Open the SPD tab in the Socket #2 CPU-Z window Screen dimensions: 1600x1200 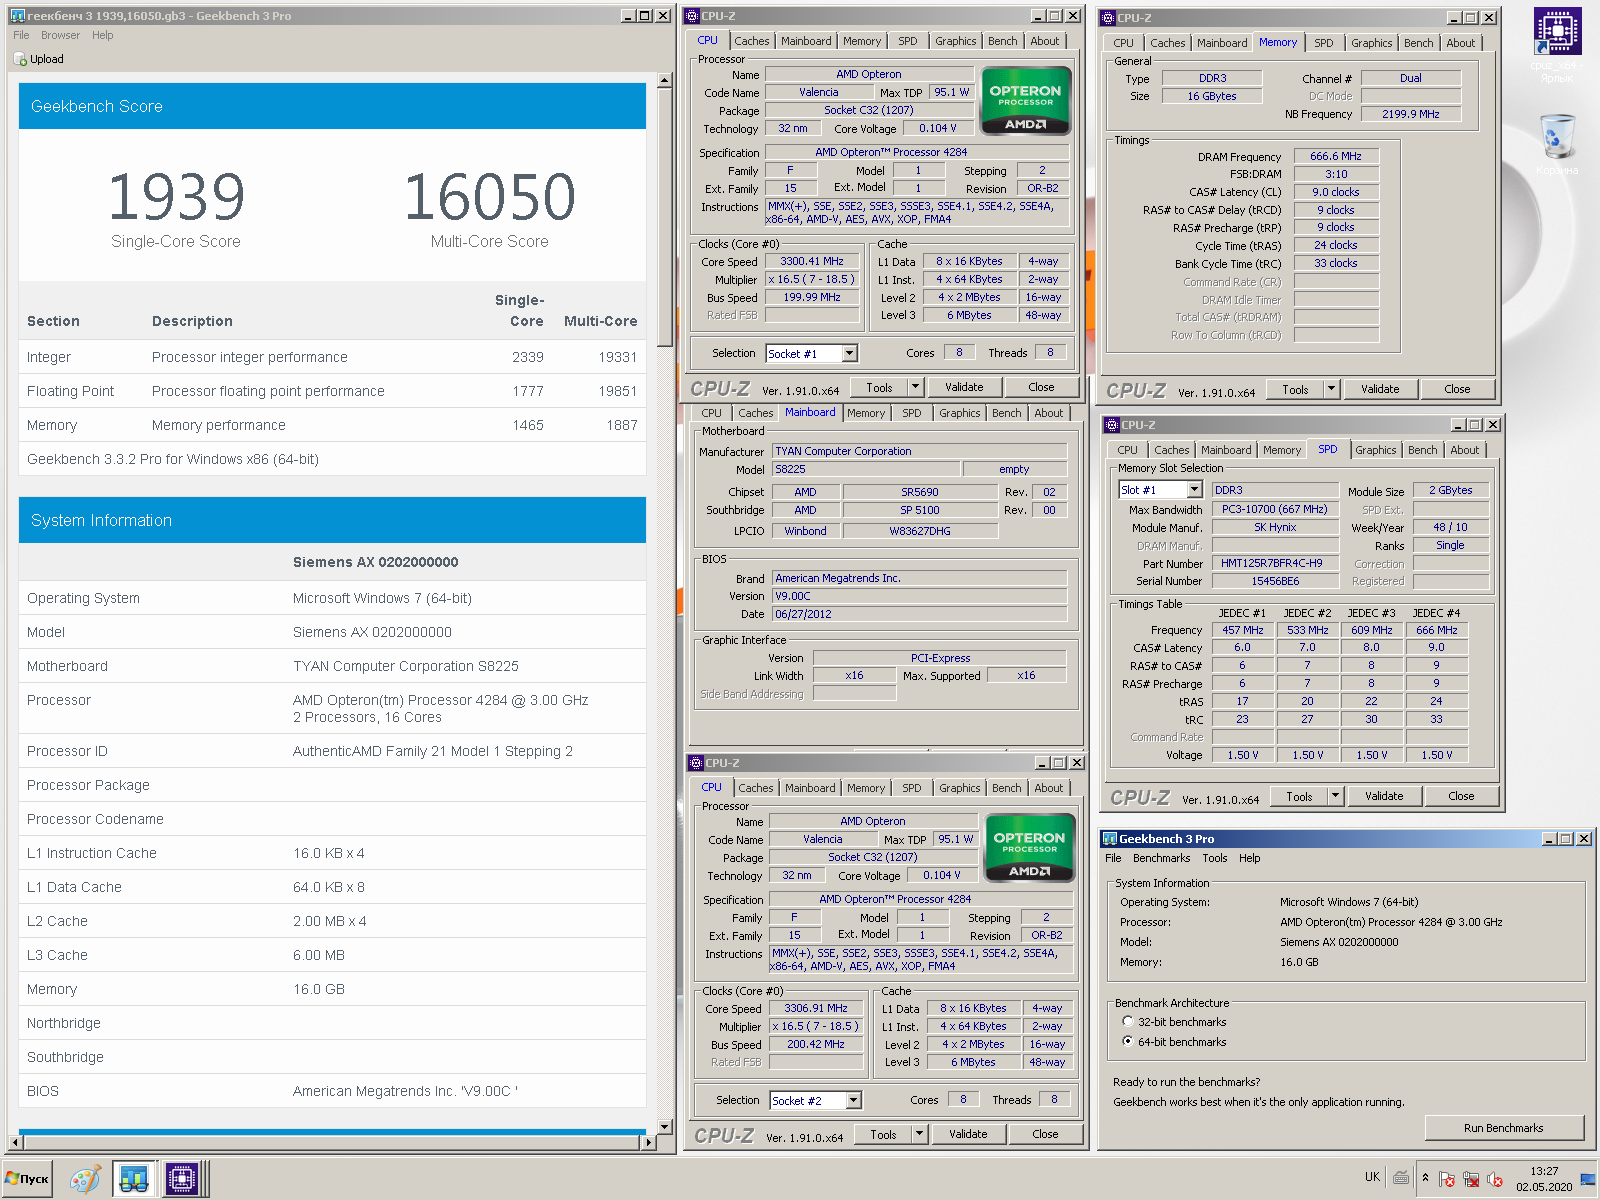pyautogui.click(x=912, y=788)
